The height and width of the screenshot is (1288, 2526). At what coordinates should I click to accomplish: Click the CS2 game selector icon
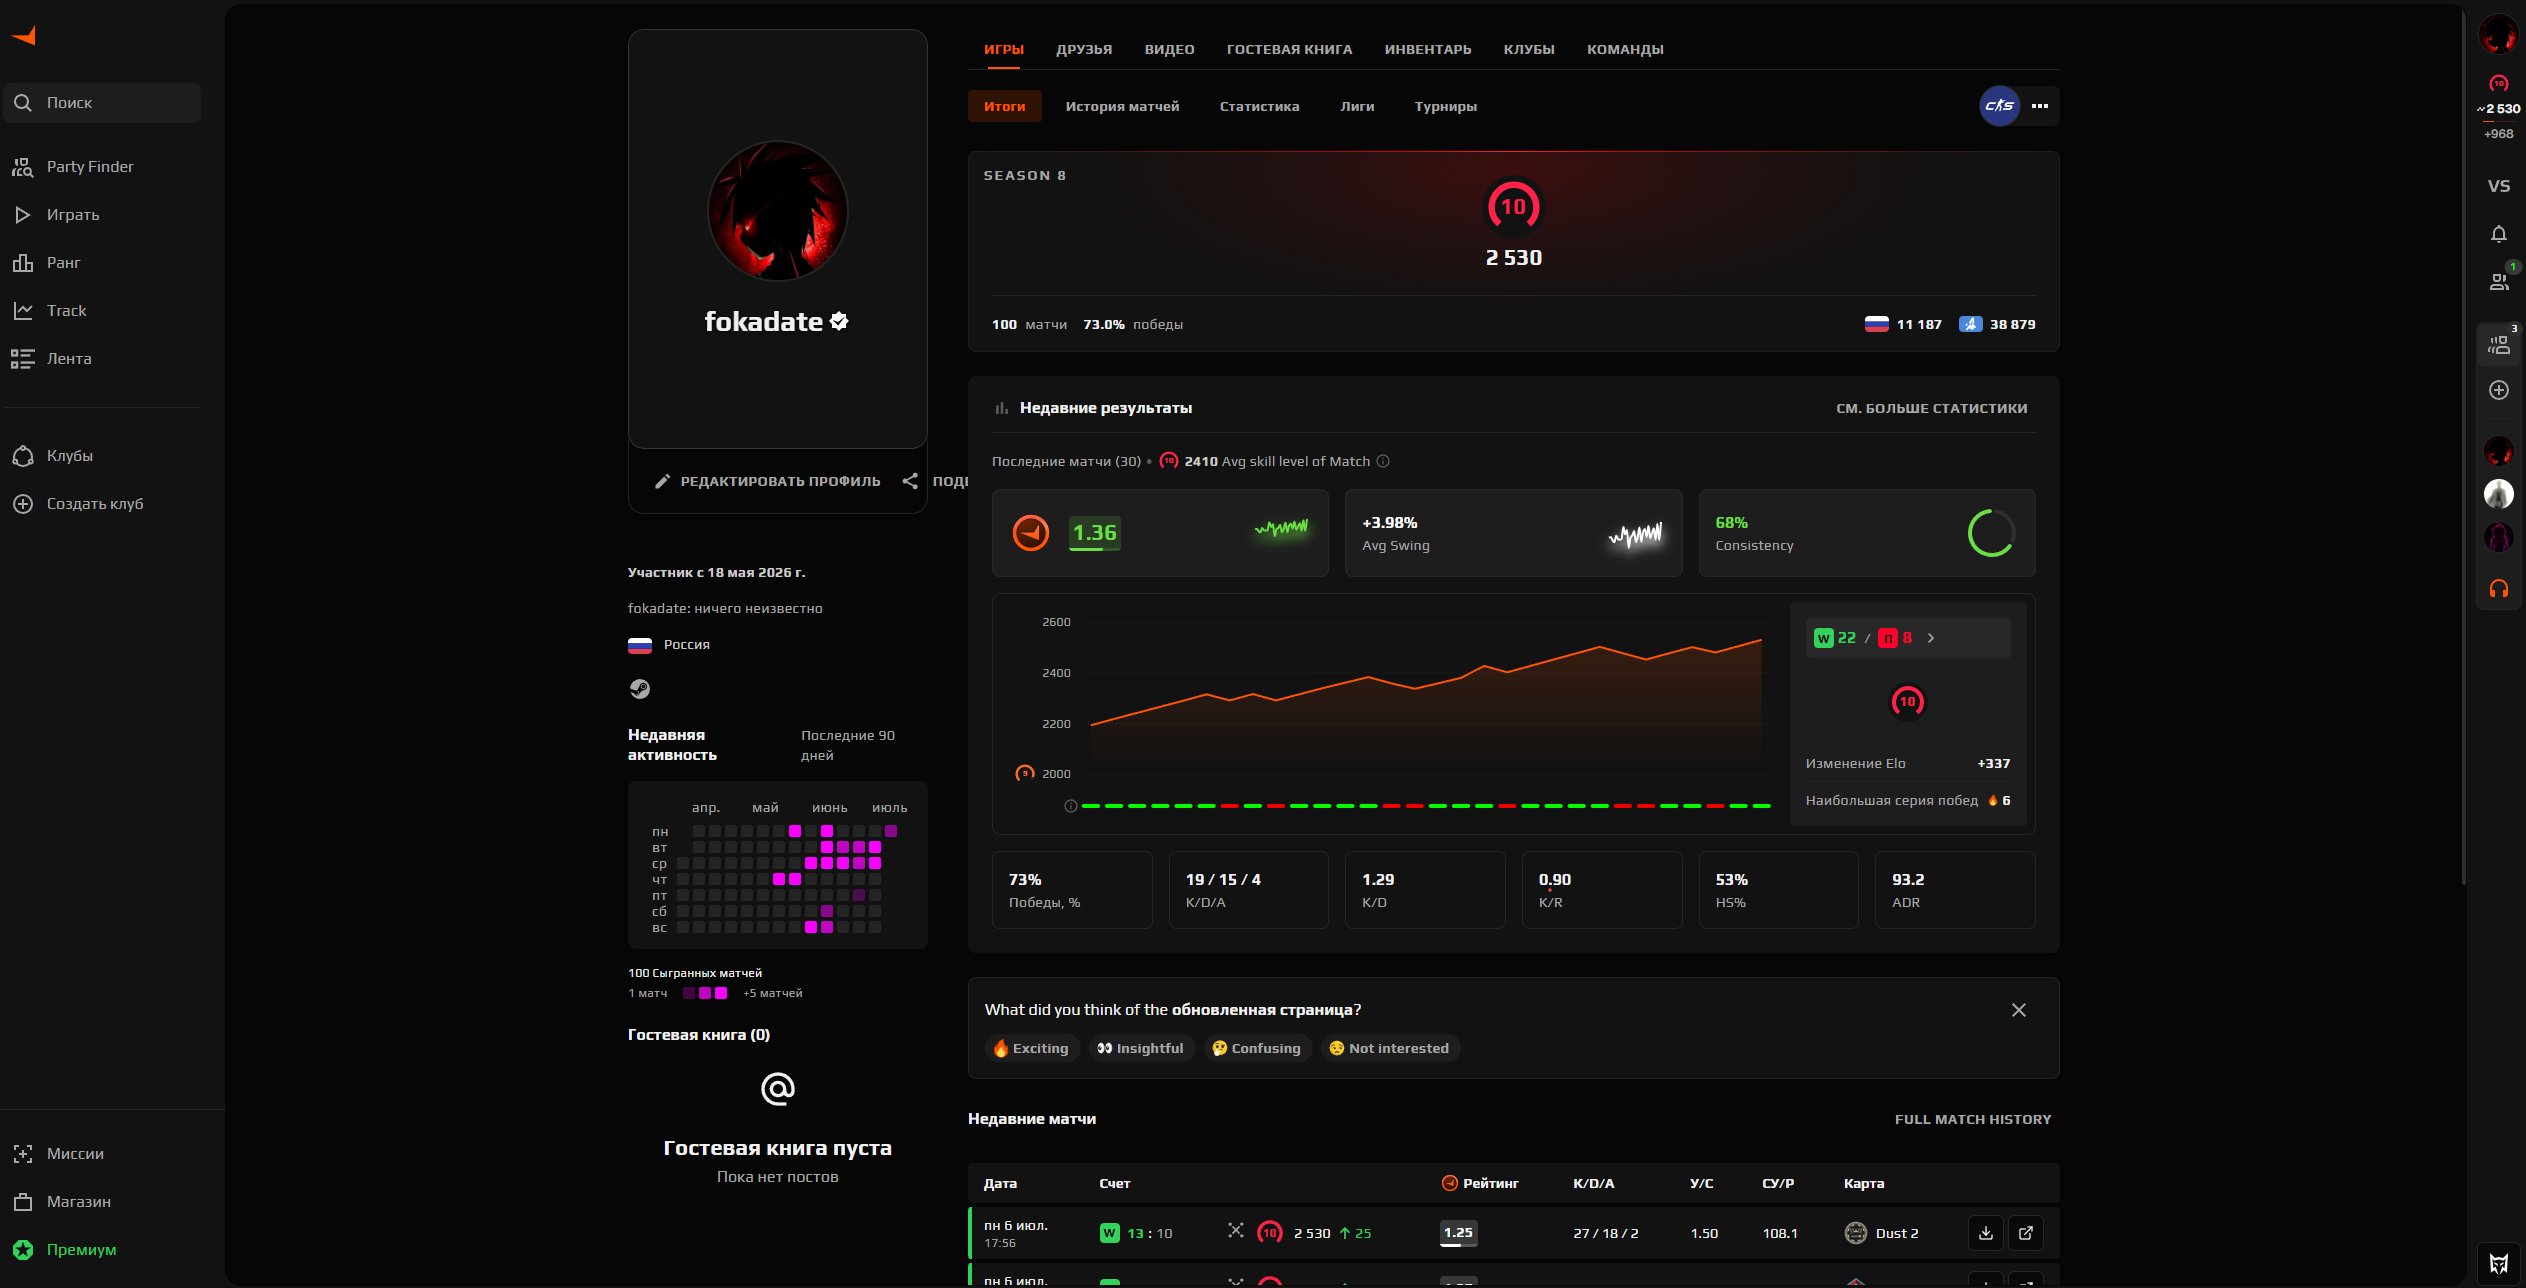tap(1999, 106)
